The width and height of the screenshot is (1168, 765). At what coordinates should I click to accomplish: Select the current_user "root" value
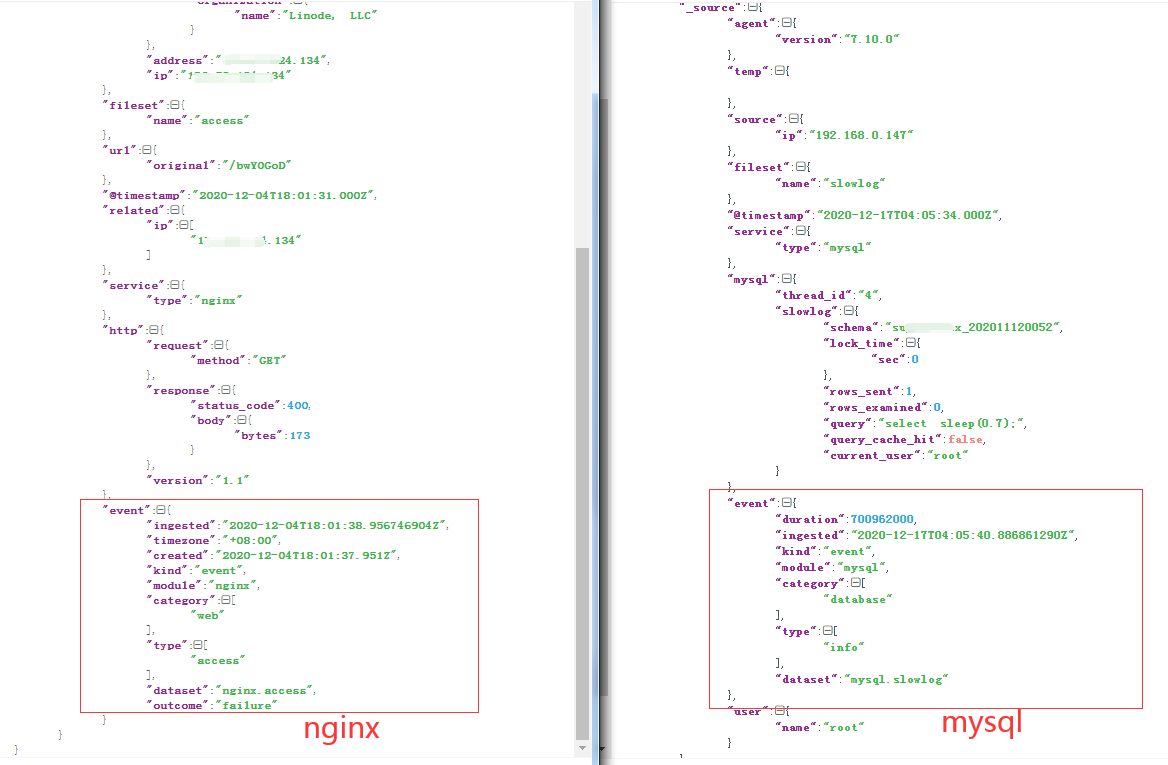pos(948,455)
